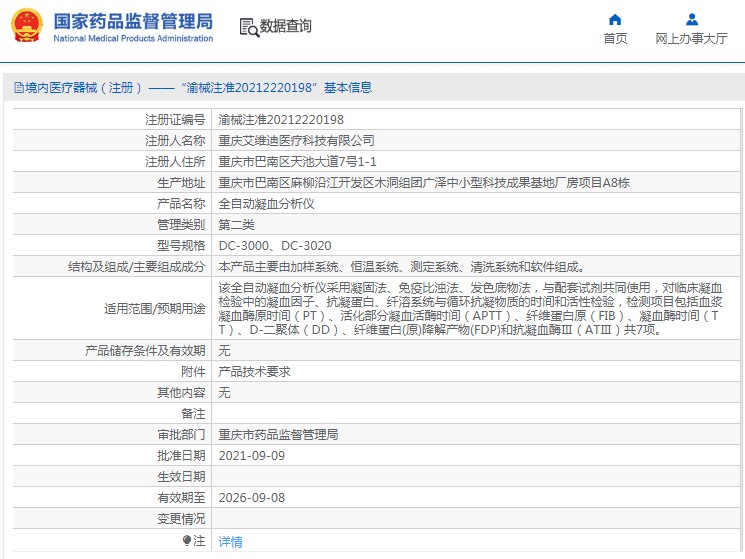Screen dimensions: 745x559
Task: Click the 注册人住所 row label
Action: 175,161
